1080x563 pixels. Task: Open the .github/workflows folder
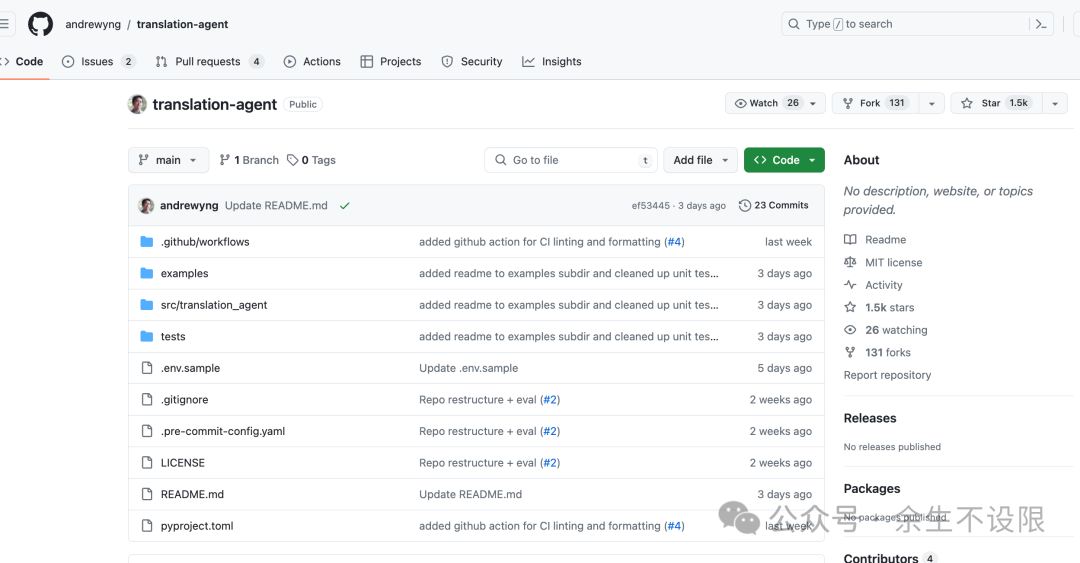point(205,242)
